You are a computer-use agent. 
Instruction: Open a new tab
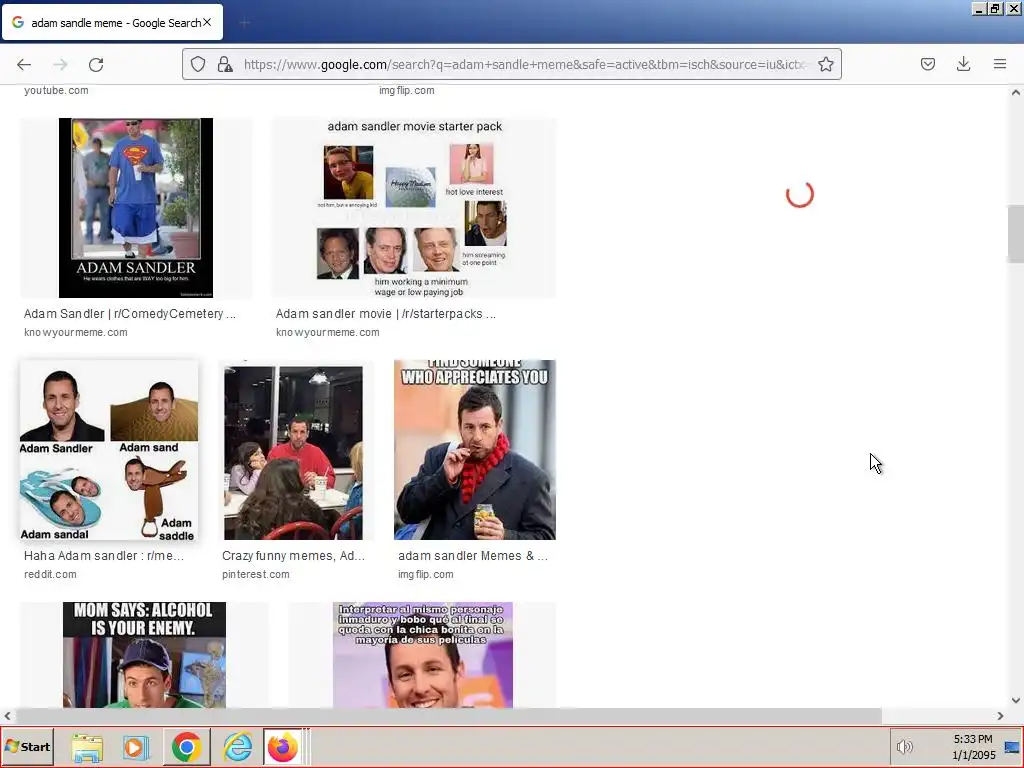pos(244,24)
